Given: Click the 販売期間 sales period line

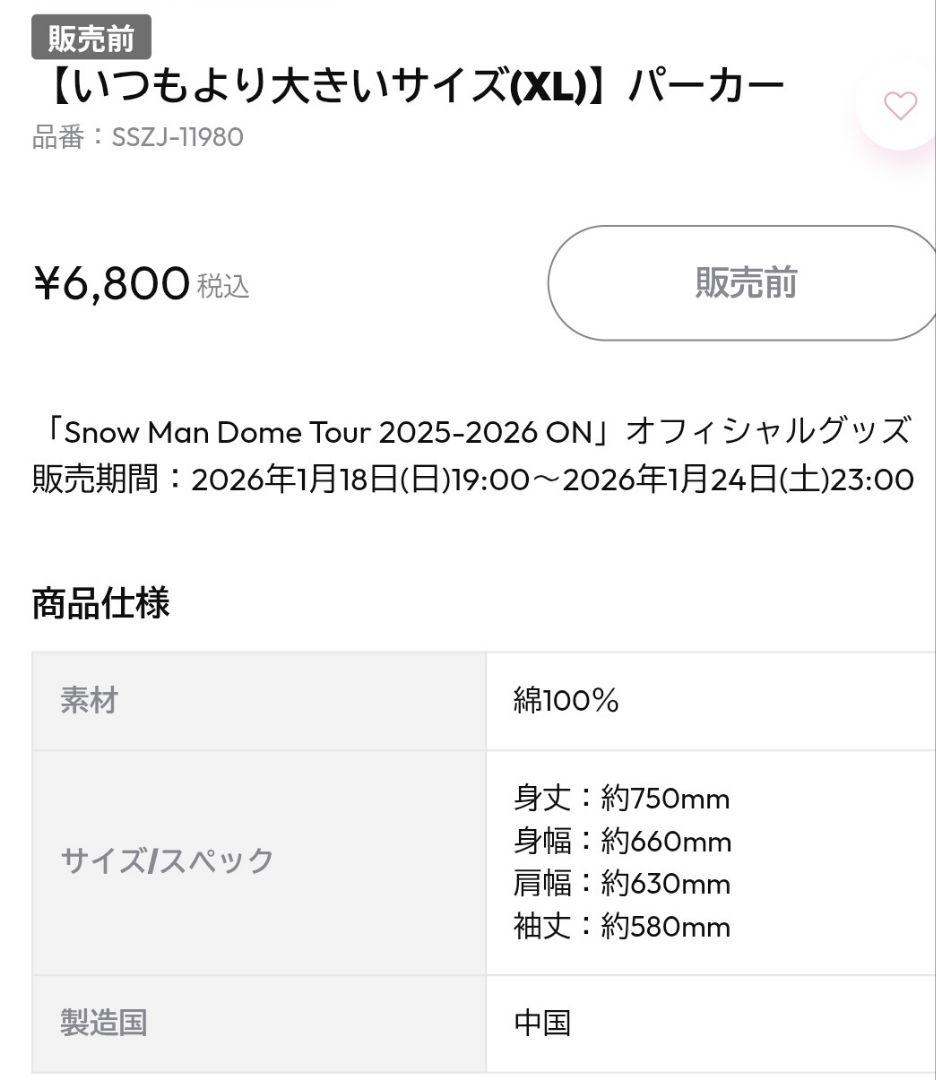Looking at the screenshot, I should tap(472, 480).
